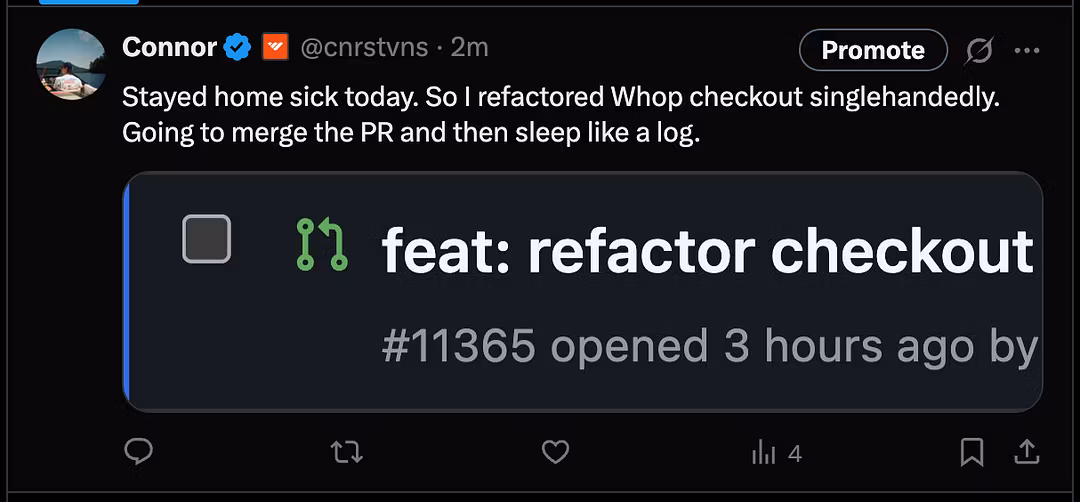Open the three-dot More options menu
The image size is (1080, 502).
[x=1027, y=50]
